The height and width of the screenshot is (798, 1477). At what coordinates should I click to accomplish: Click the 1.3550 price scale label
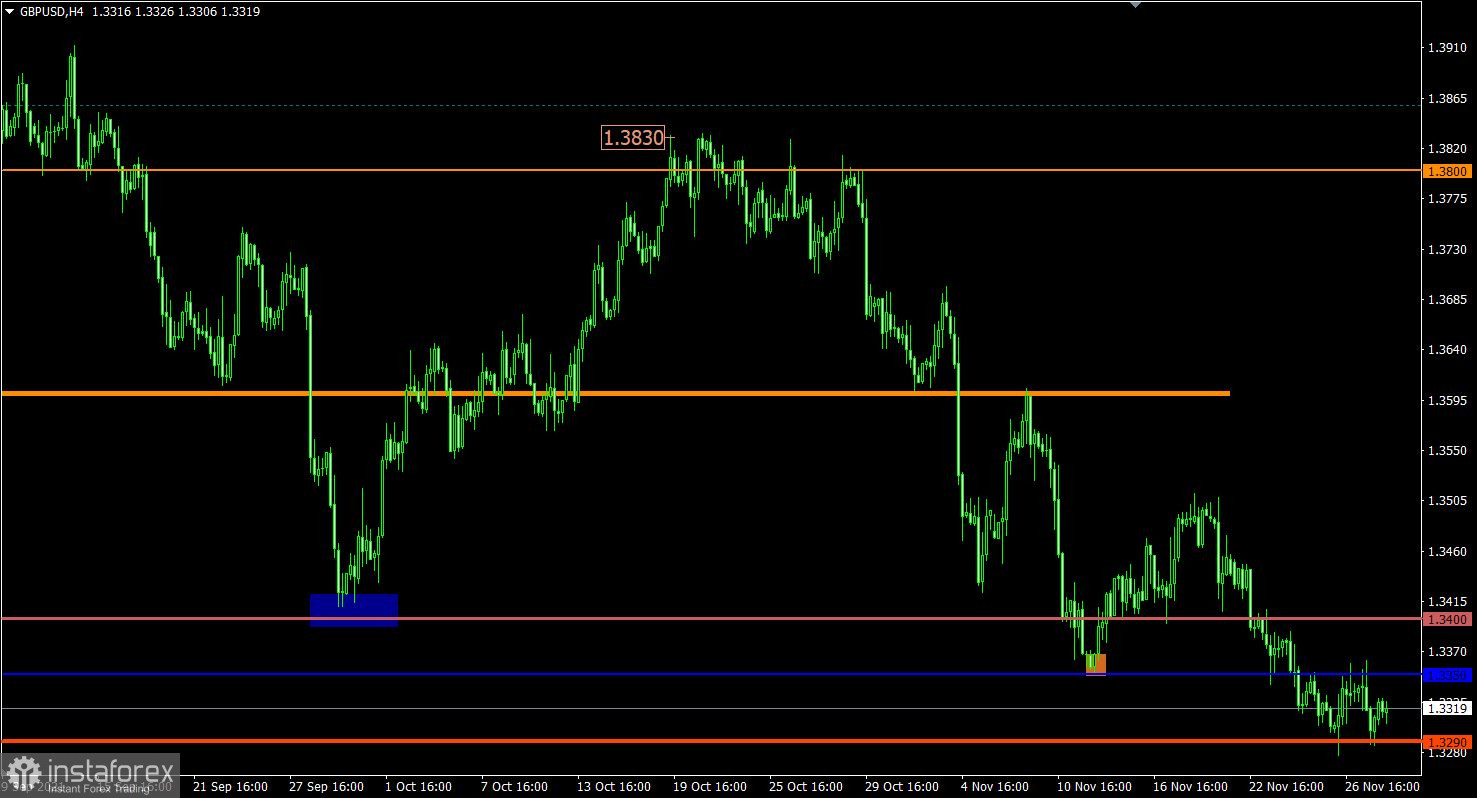coord(1448,451)
